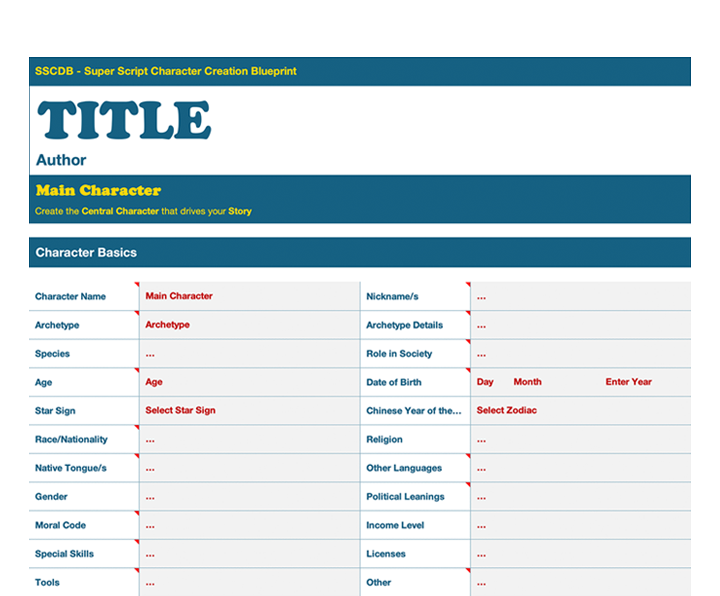Select the Special Skills value cell
Viewport: 720px width, 596px height.
(x=248, y=554)
